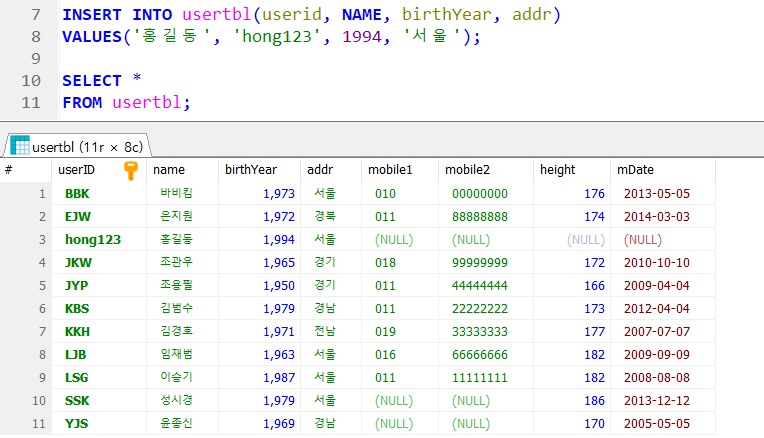The height and width of the screenshot is (438, 764).
Task: Click the birthYear cell showing 1,987
Action: pos(279,378)
